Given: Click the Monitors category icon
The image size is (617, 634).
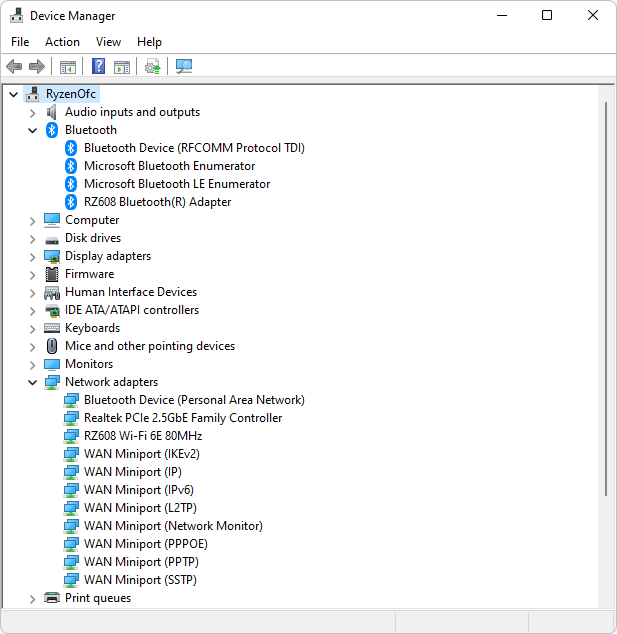Looking at the screenshot, I should click(x=52, y=364).
